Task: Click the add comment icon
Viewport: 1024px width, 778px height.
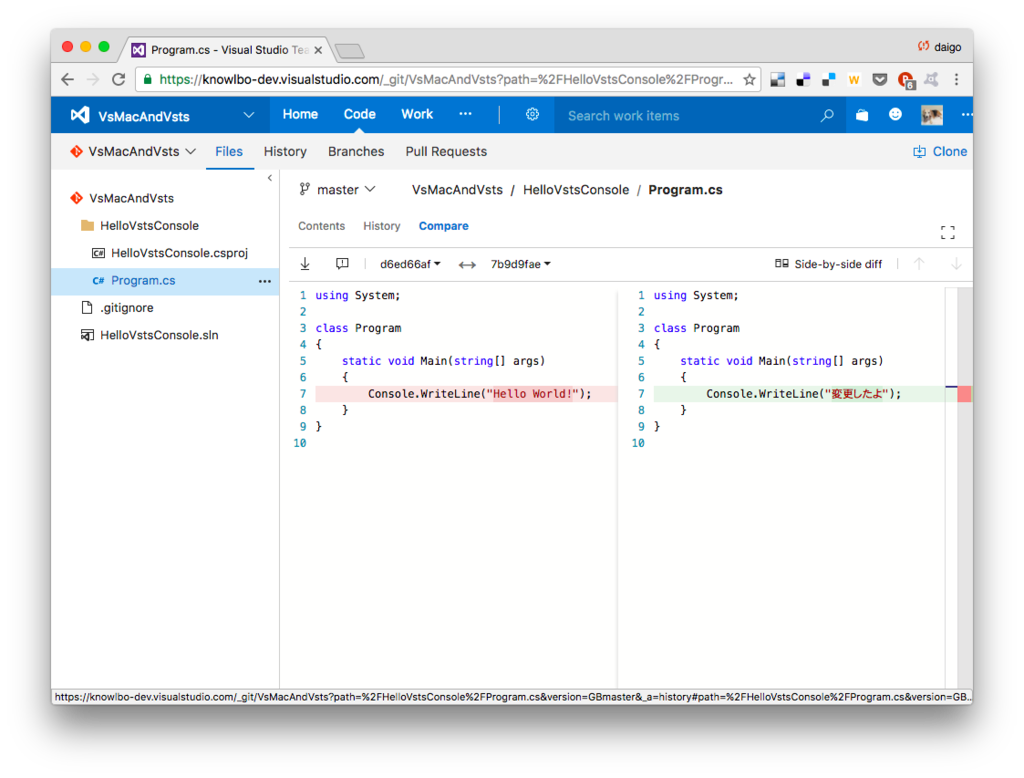Action: pyautogui.click(x=342, y=264)
